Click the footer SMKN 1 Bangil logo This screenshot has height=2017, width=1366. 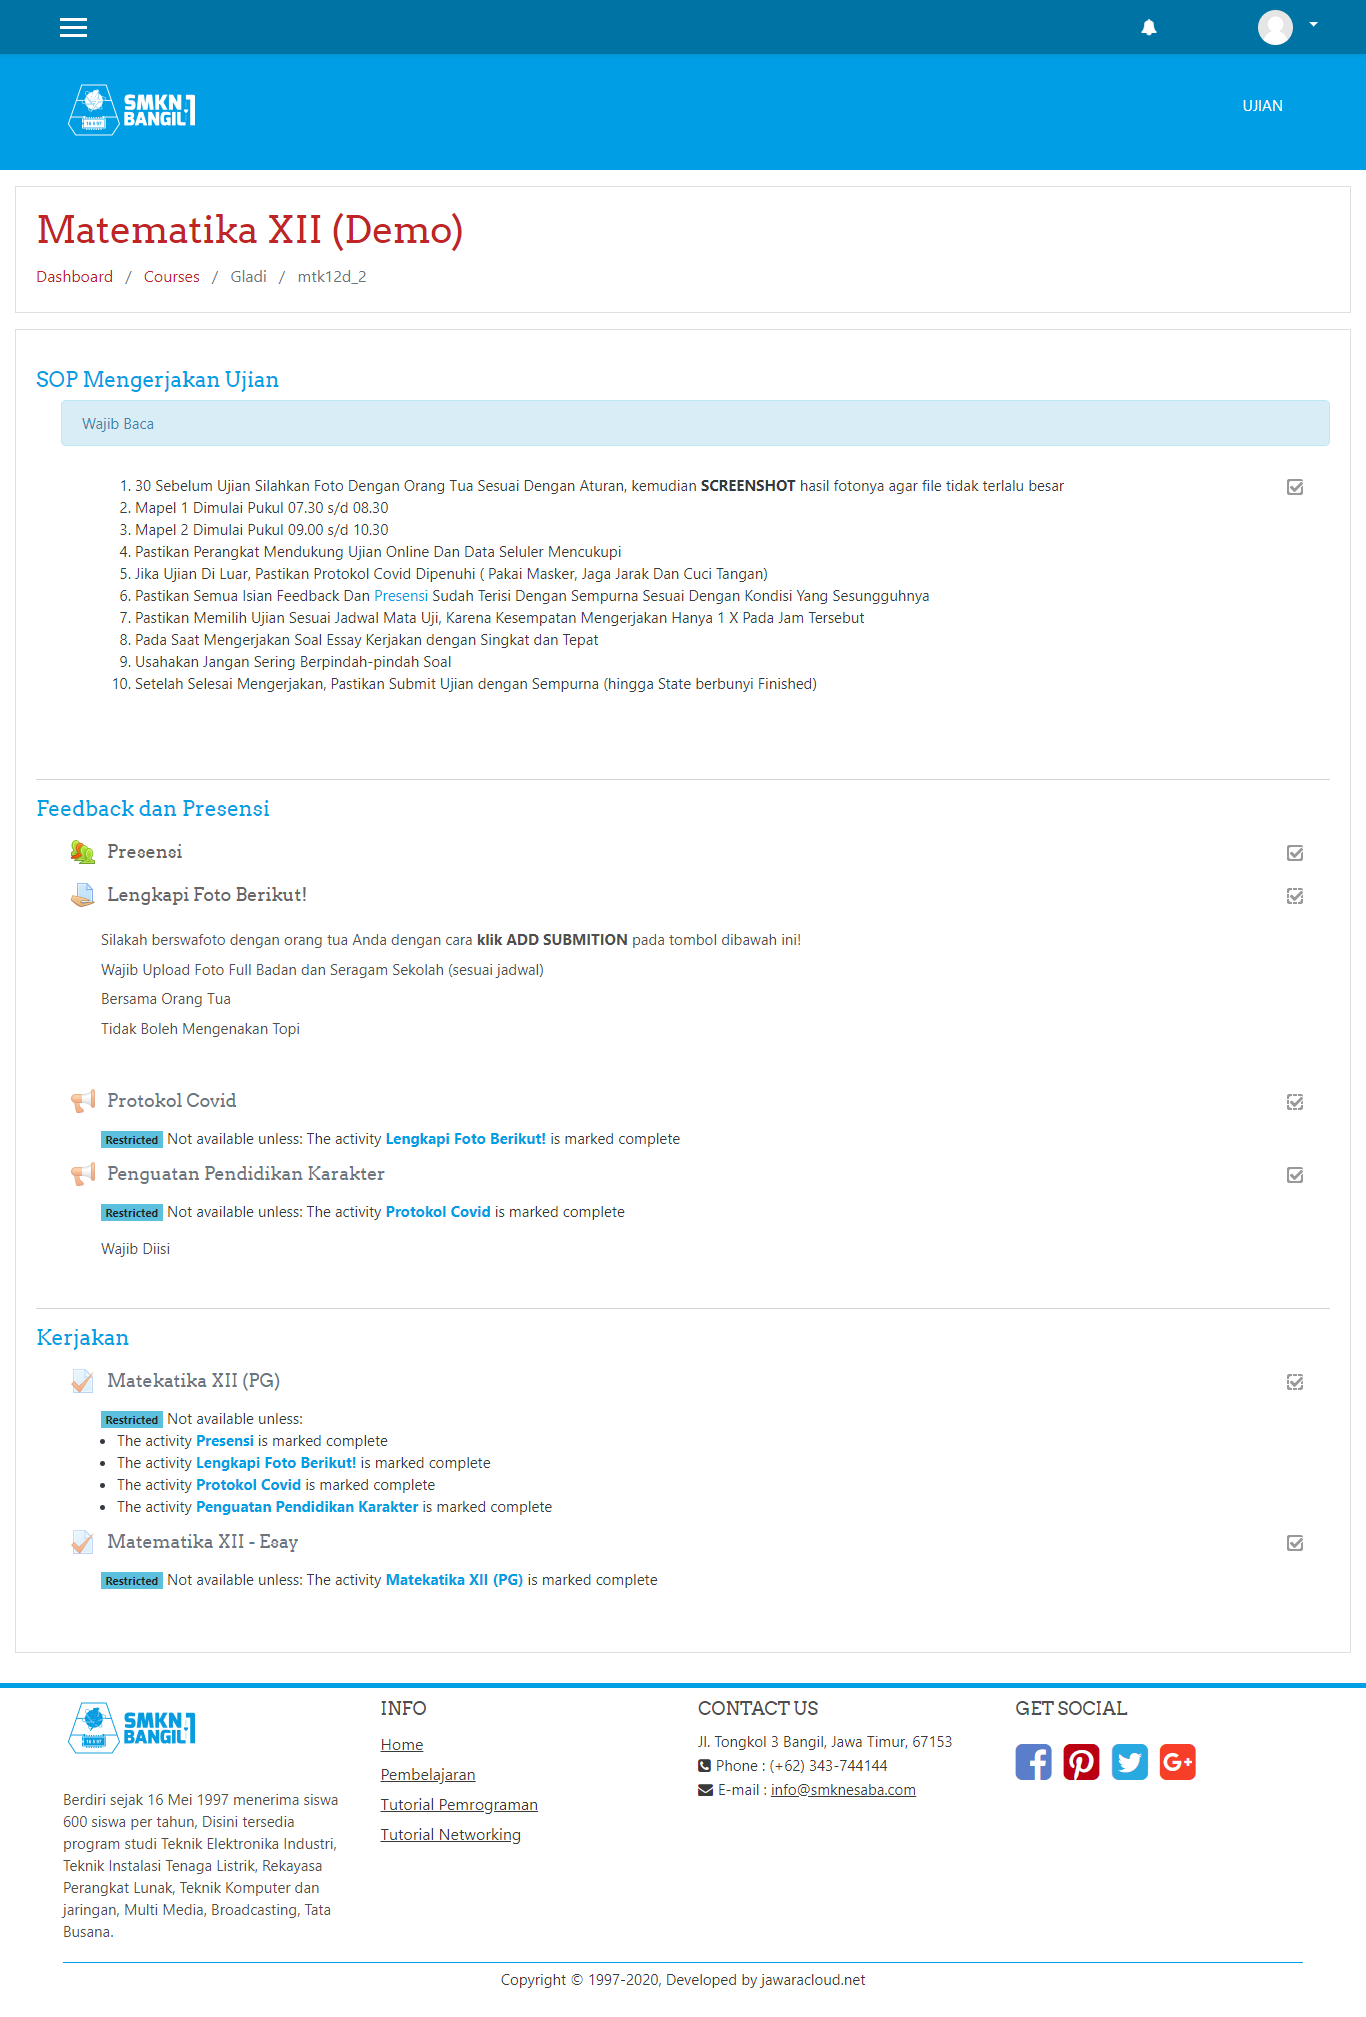tap(132, 1728)
